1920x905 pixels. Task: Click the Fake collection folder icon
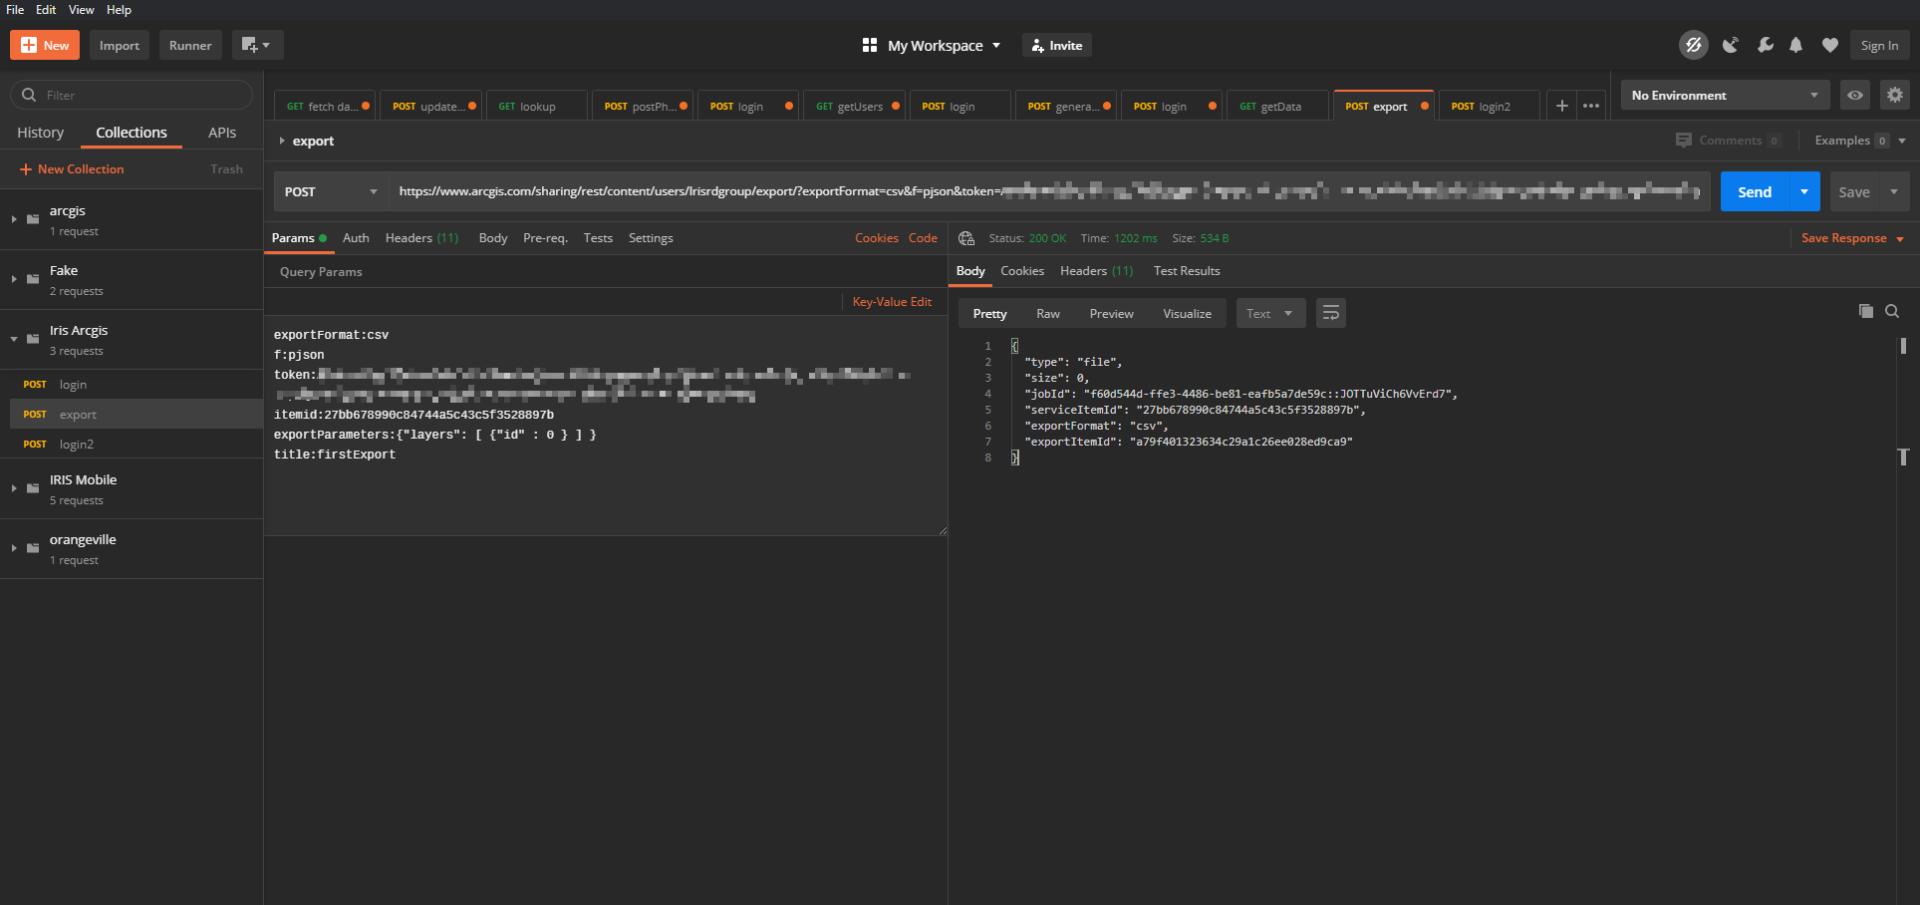[33, 279]
